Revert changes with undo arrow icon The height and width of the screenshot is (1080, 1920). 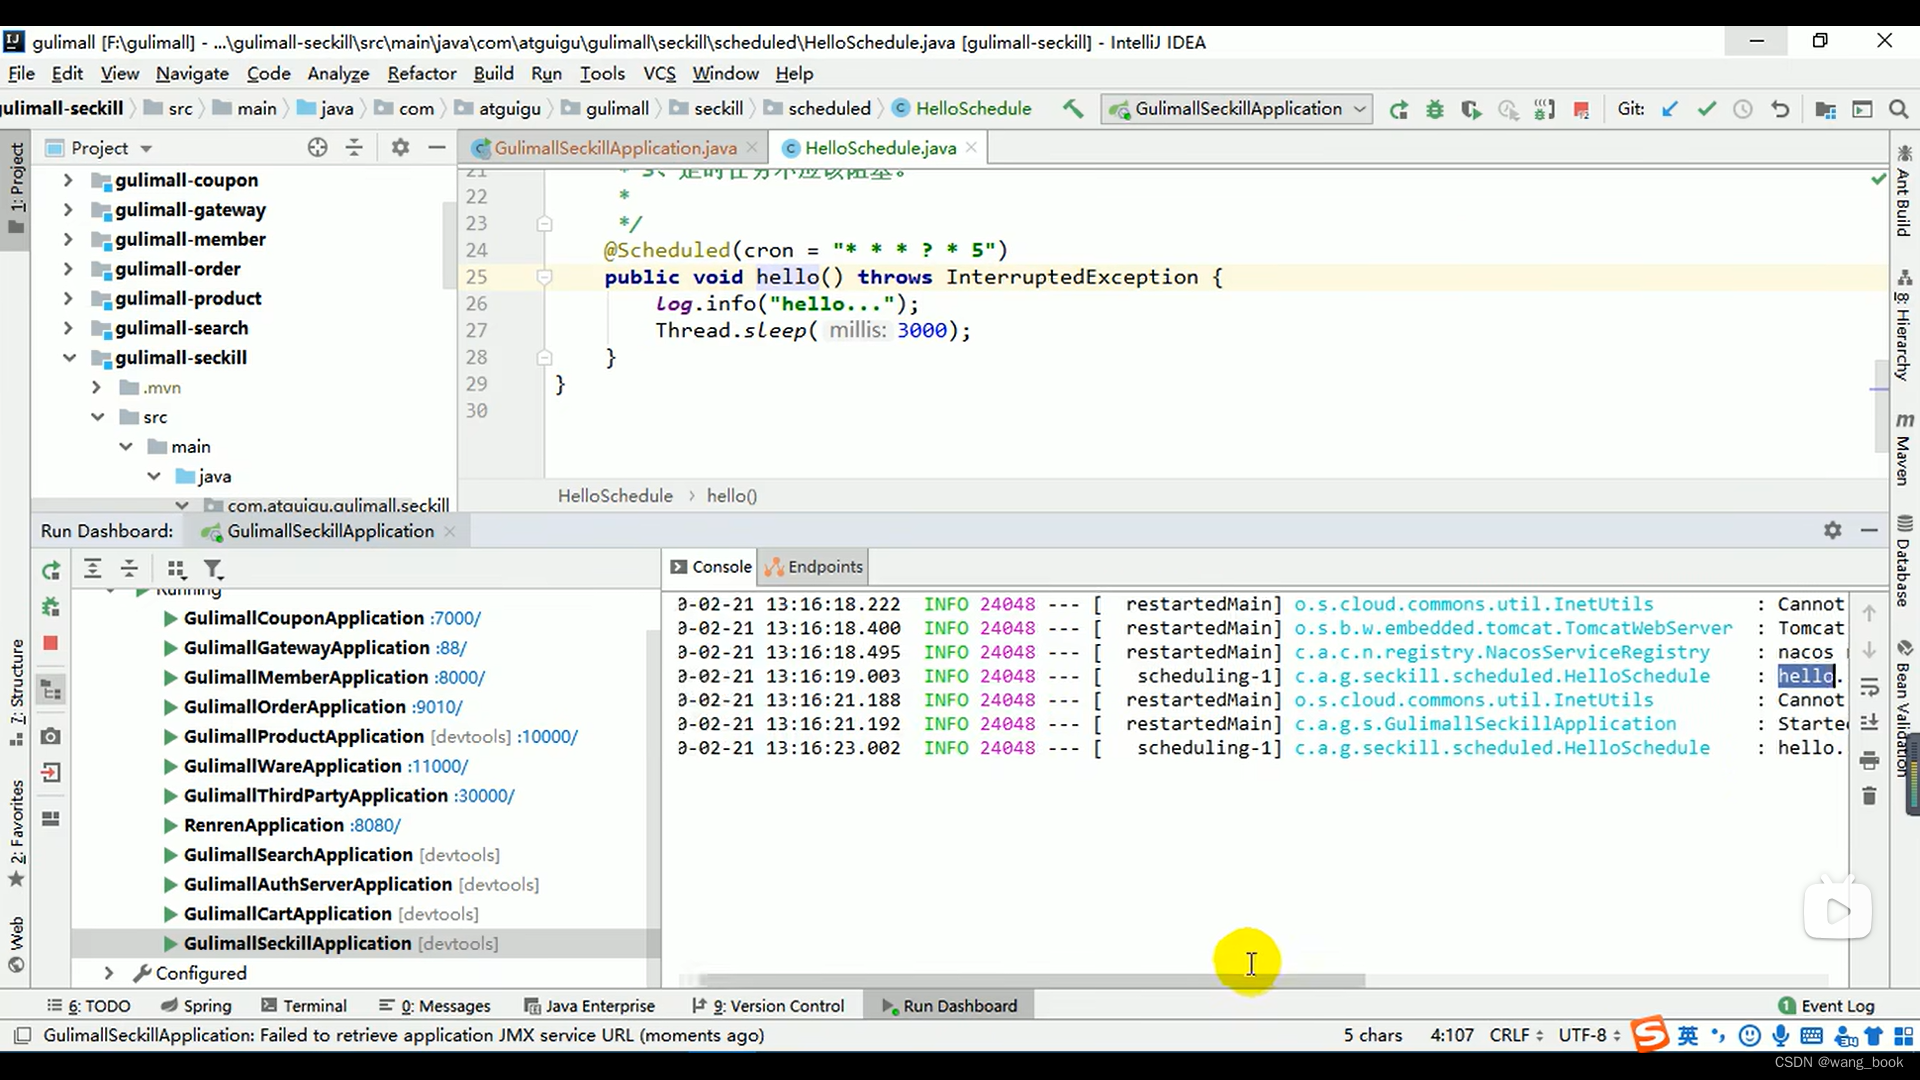(1780, 109)
